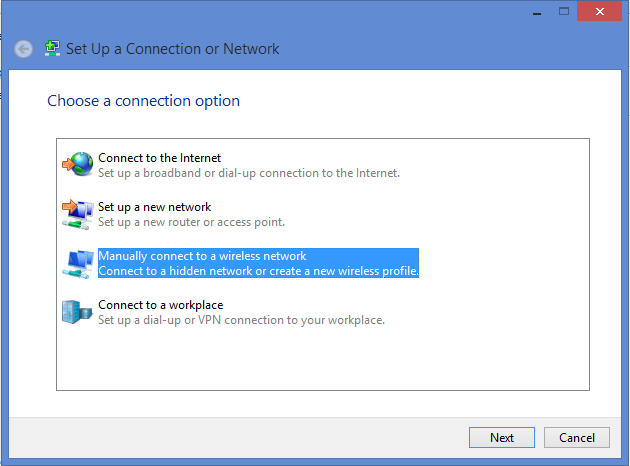Choose Connect to a workplace option
The height and width of the screenshot is (466, 630).
tap(161, 305)
